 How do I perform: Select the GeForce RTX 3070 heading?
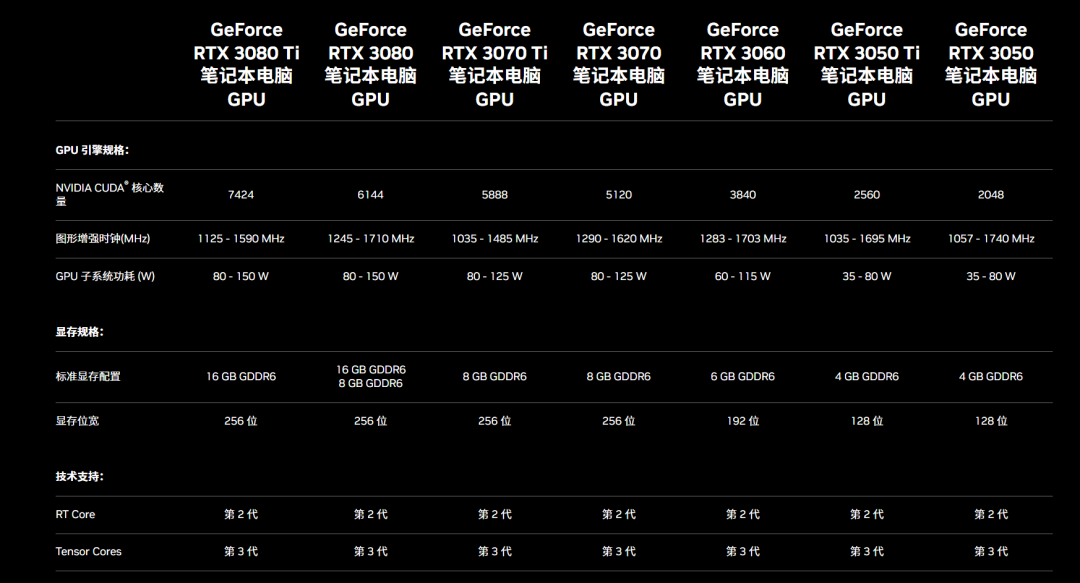point(619,65)
